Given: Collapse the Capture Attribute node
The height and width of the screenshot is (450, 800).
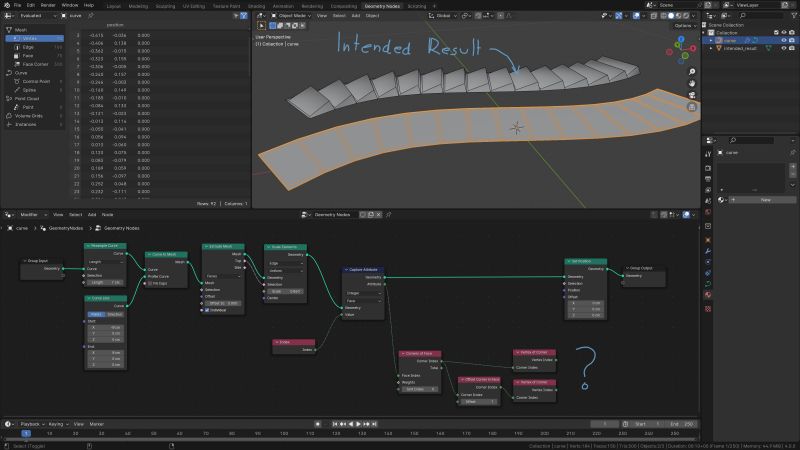Looking at the screenshot, I should coord(346,269).
